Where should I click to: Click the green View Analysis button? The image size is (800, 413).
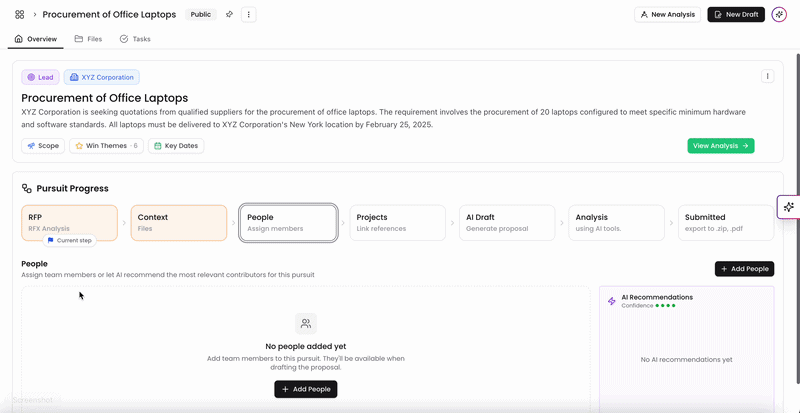720,145
